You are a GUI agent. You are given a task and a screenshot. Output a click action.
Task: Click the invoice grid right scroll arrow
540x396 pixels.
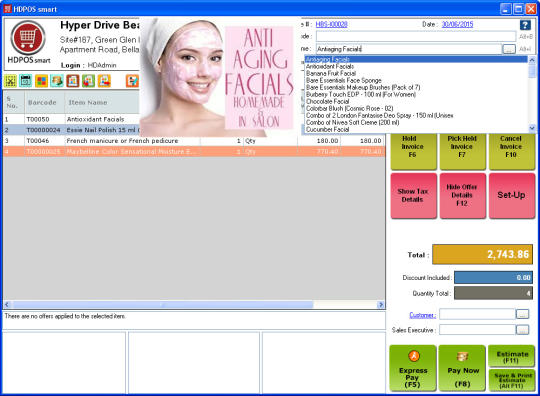[x=381, y=304]
